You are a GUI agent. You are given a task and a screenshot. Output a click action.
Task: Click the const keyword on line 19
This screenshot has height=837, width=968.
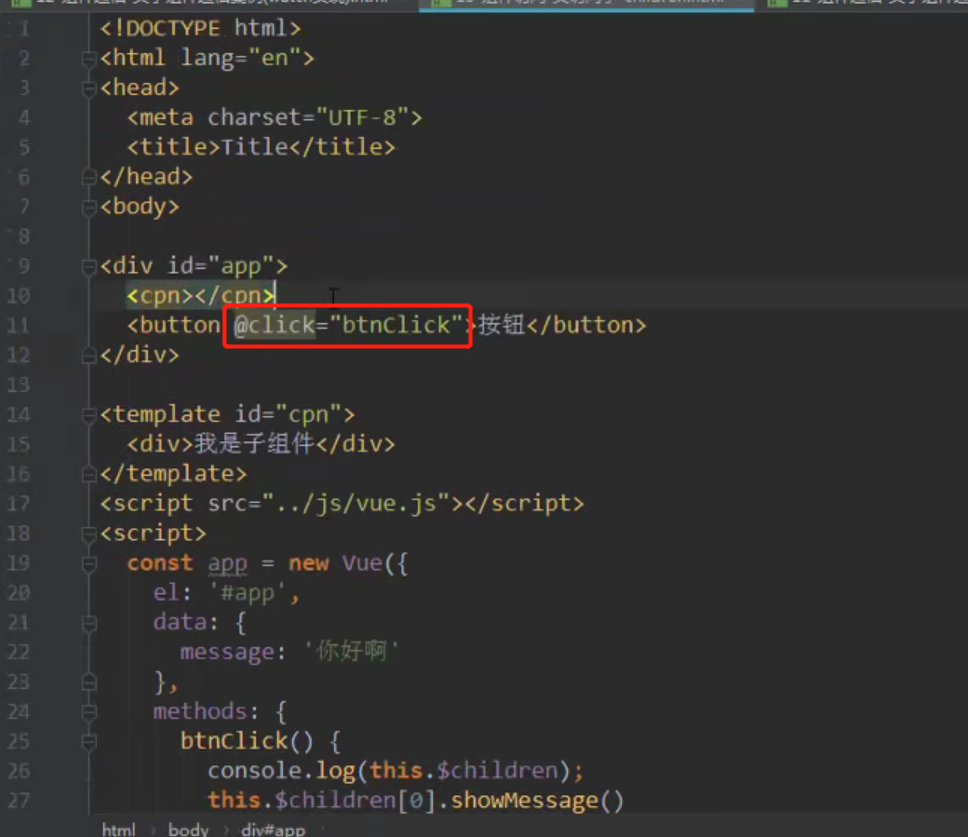tap(160, 563)
